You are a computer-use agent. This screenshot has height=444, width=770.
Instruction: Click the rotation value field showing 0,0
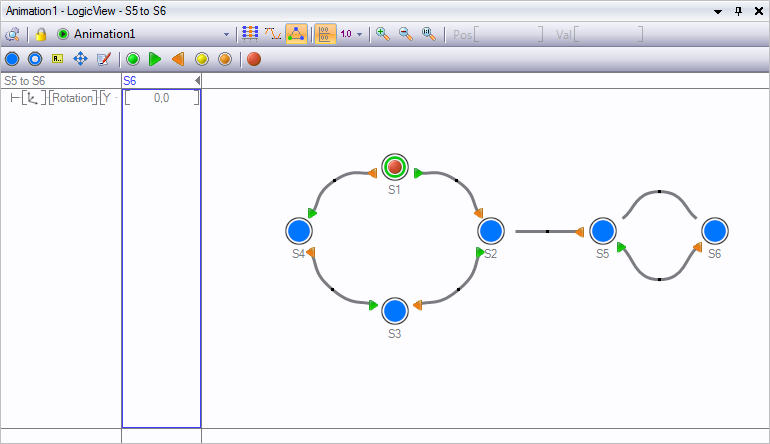[x=161, y=98]
